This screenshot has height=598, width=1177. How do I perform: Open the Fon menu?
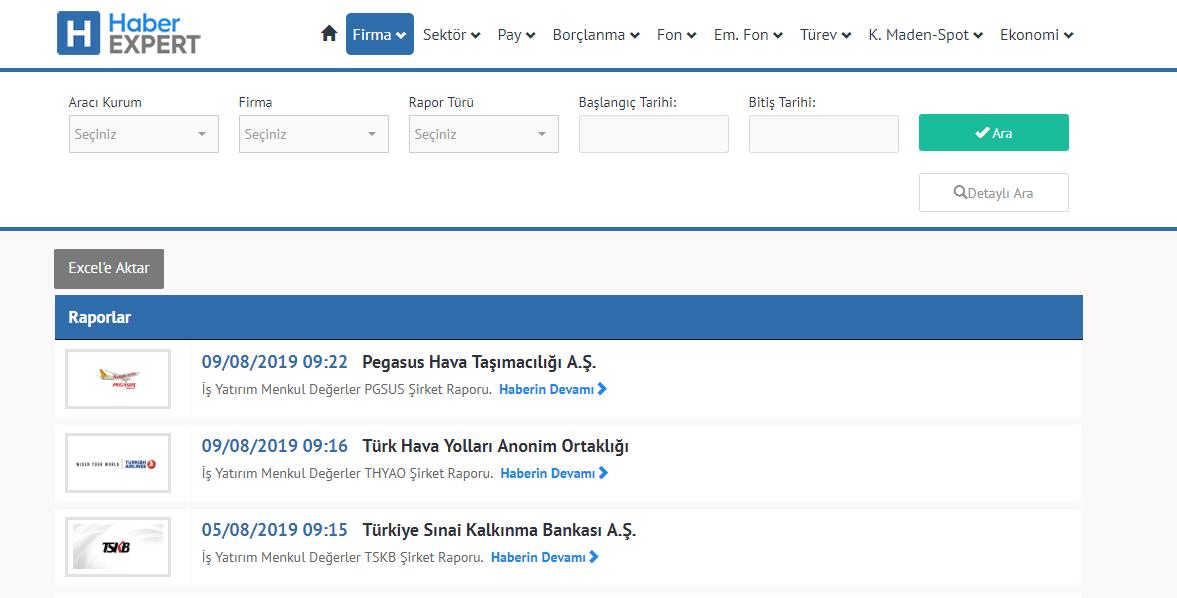[x=676, y=35]
